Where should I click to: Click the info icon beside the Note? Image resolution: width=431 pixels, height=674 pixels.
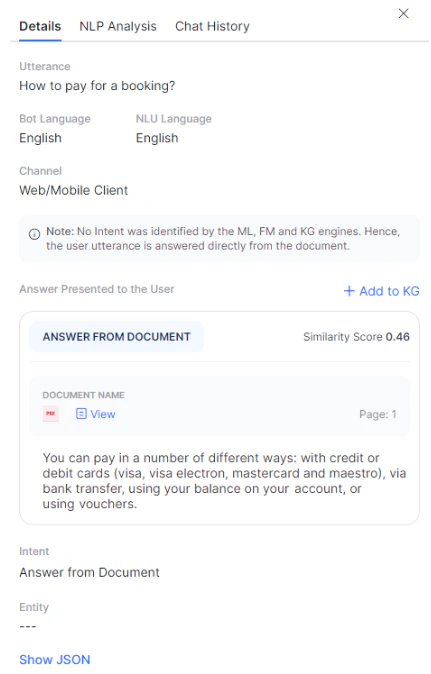pyautogui.click(x=34, y=234)
